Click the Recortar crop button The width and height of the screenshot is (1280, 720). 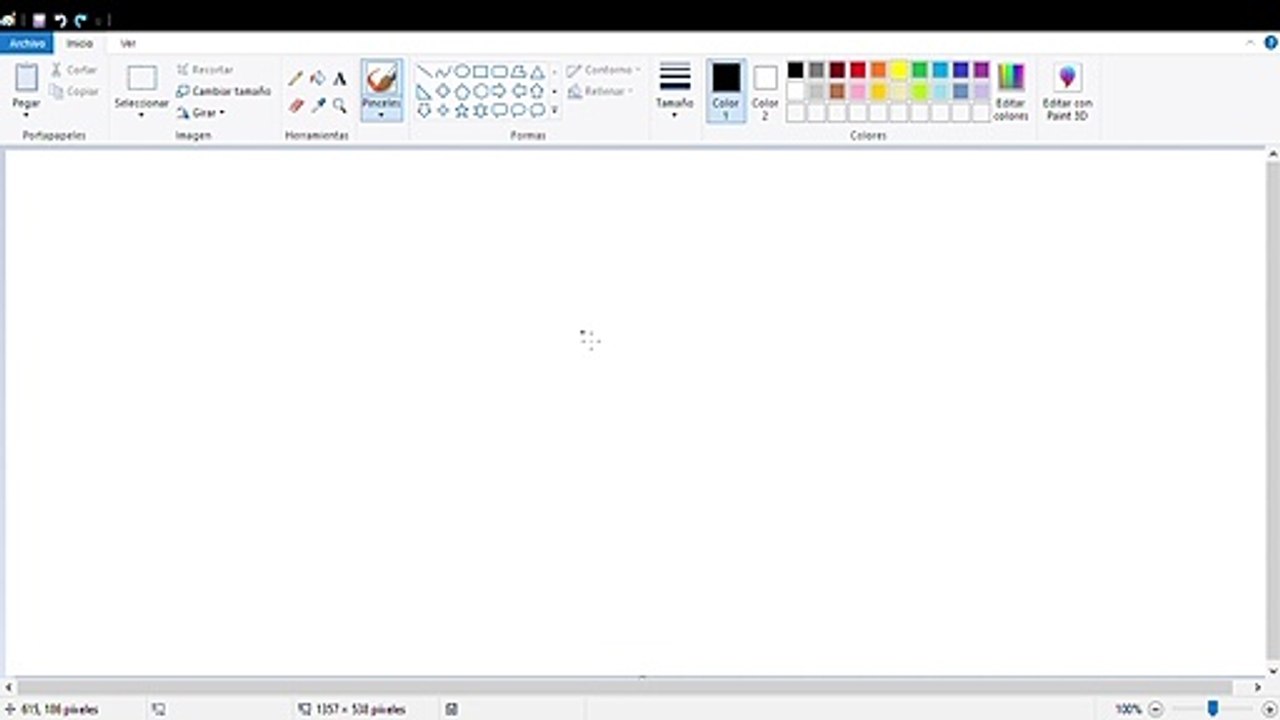tap(205, 70)
